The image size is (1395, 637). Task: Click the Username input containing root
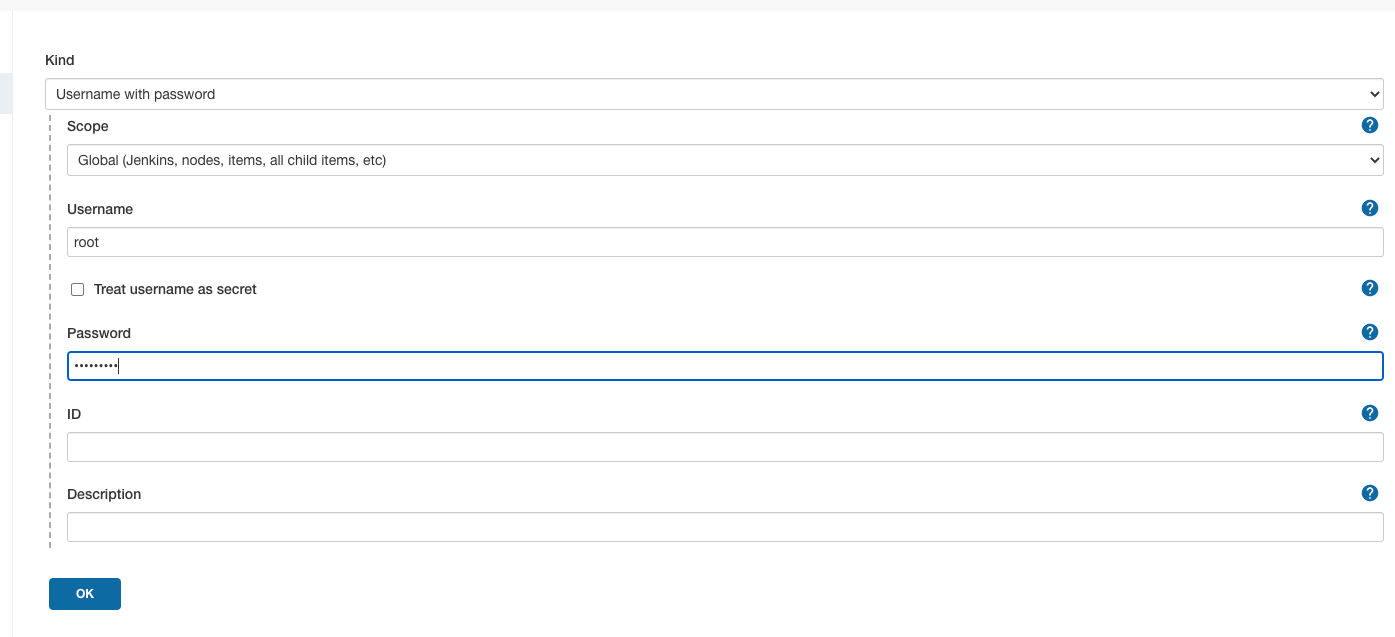click(724, 242)
